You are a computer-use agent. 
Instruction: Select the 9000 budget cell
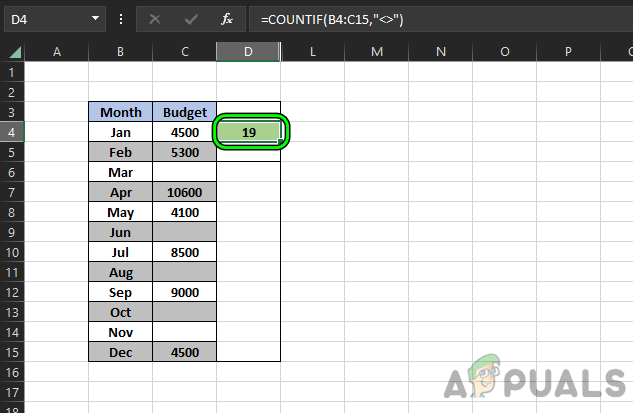(x=184, y=292)
